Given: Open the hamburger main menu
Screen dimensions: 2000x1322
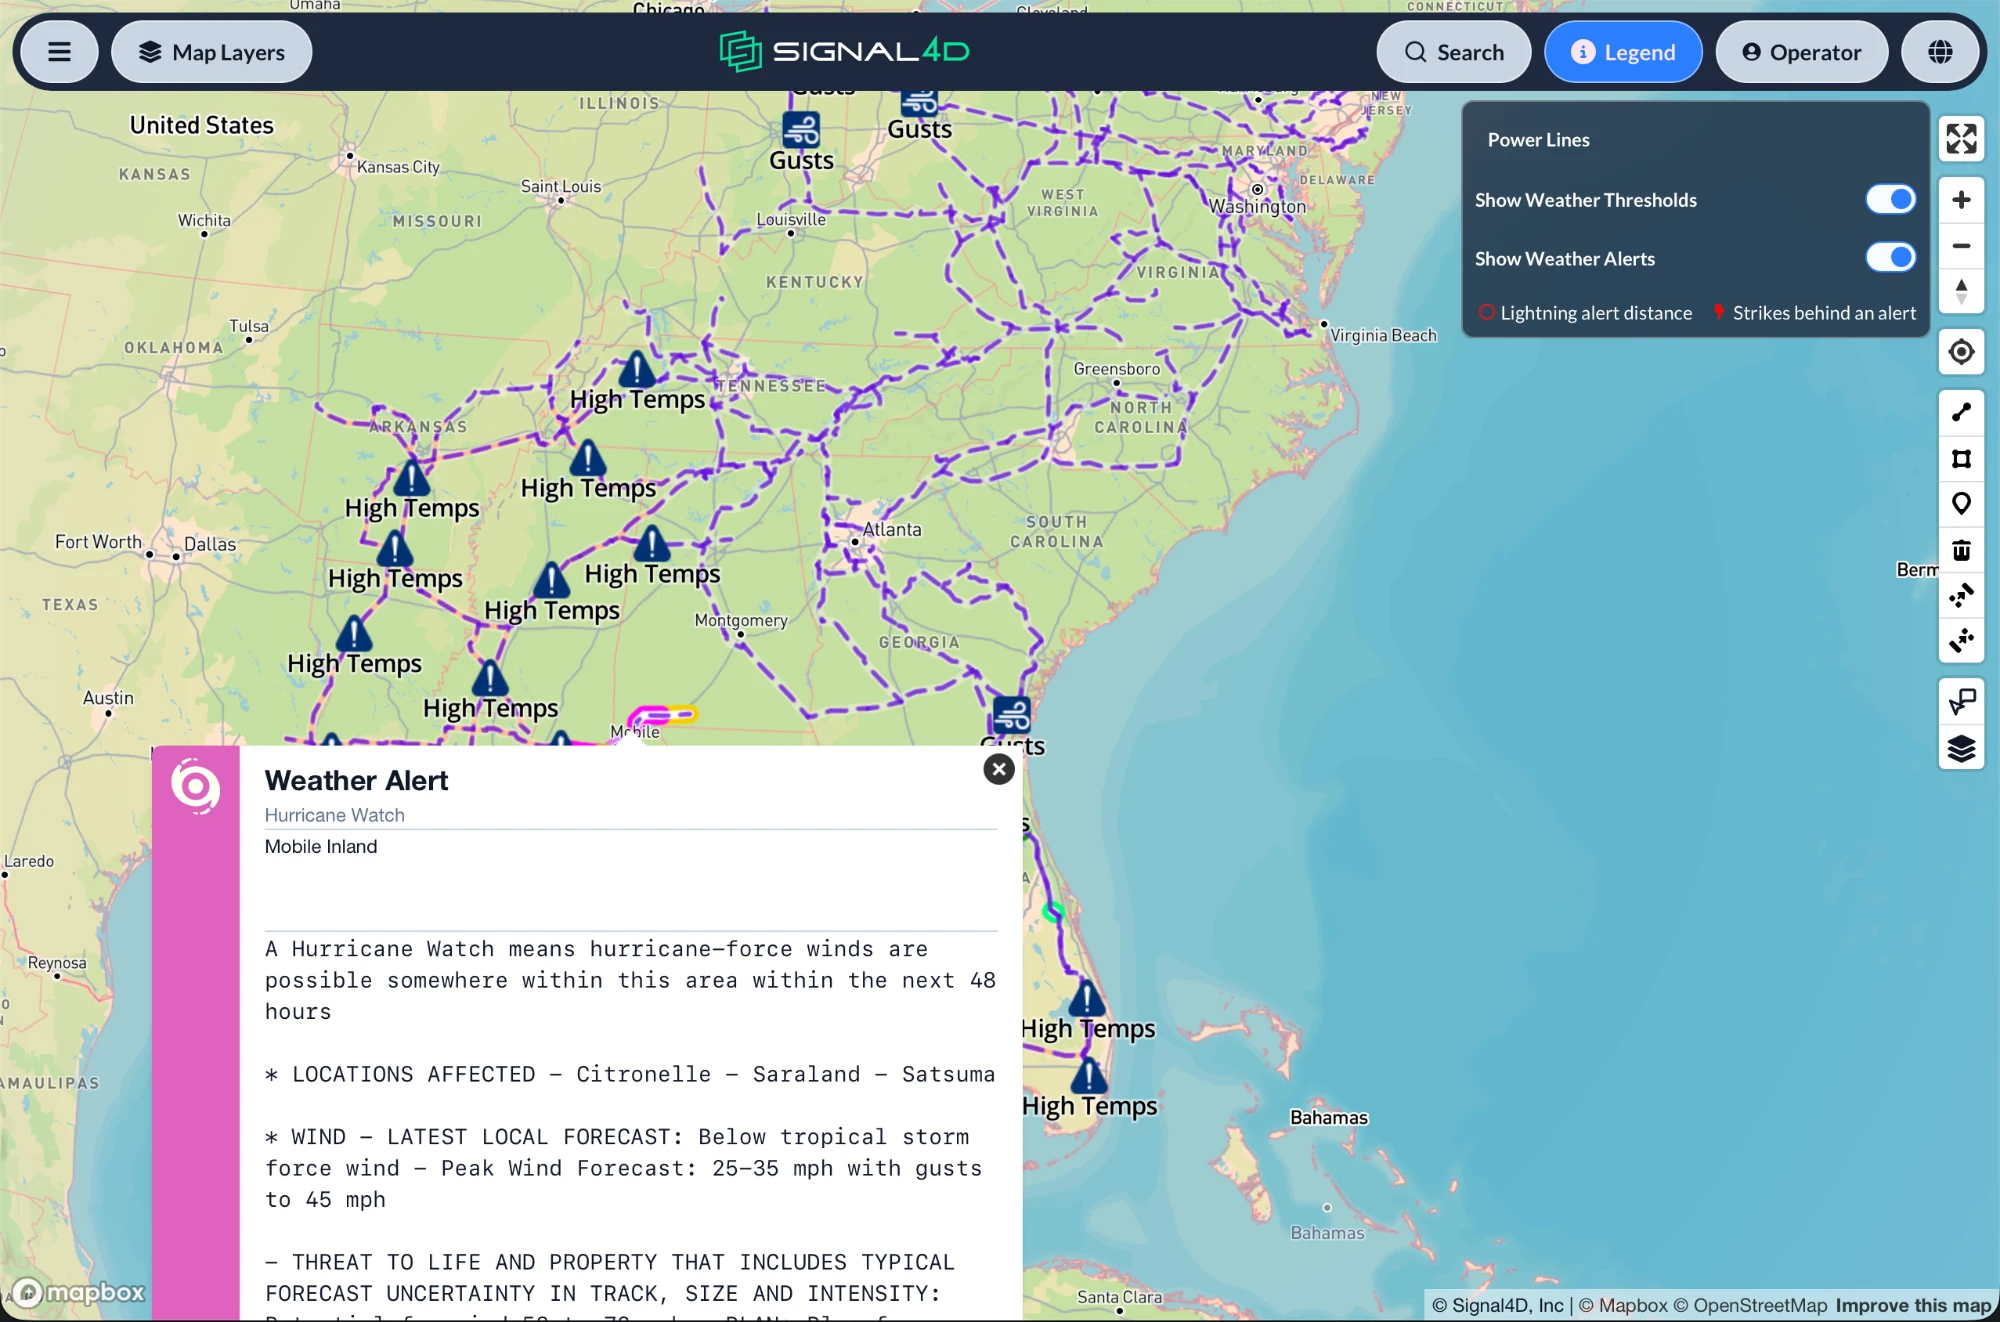Looking at the screenshot, I should point(59,52).
